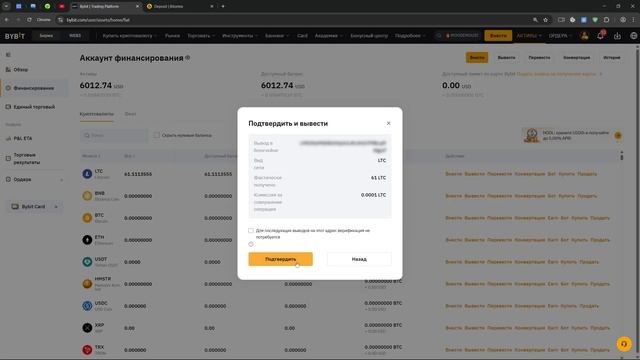
Task: Click the BTC coin icon
Action: pyautogui.click(x=87, y=218)
